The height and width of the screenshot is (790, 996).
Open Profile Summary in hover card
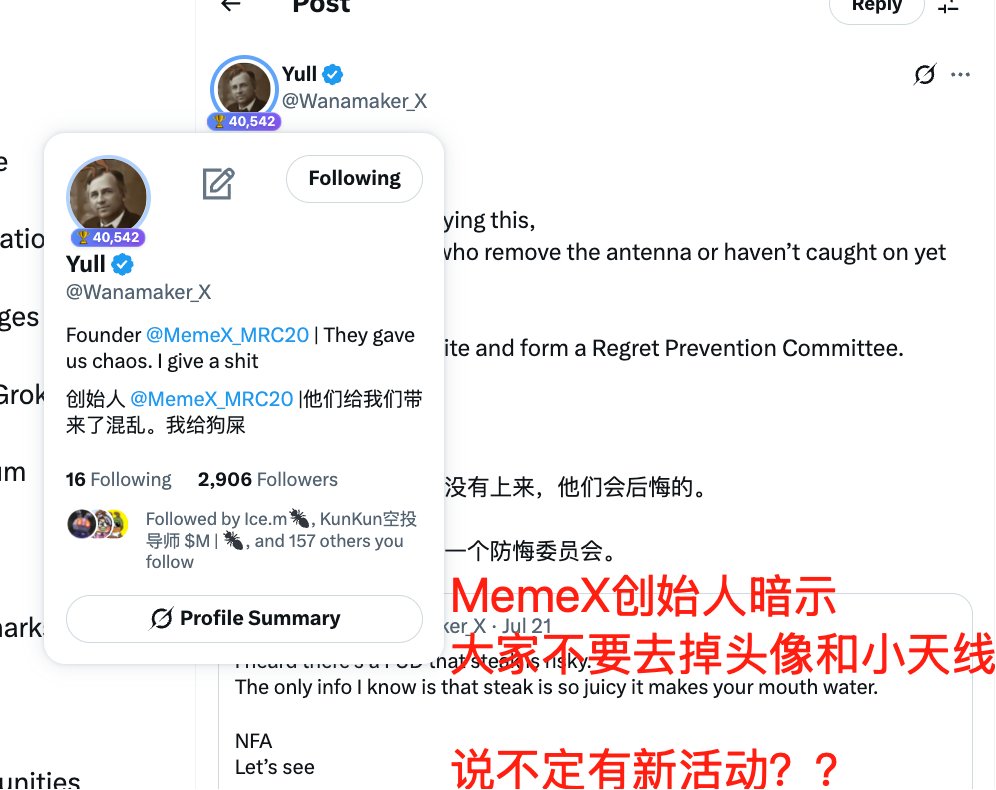click(x=245, y=619)
